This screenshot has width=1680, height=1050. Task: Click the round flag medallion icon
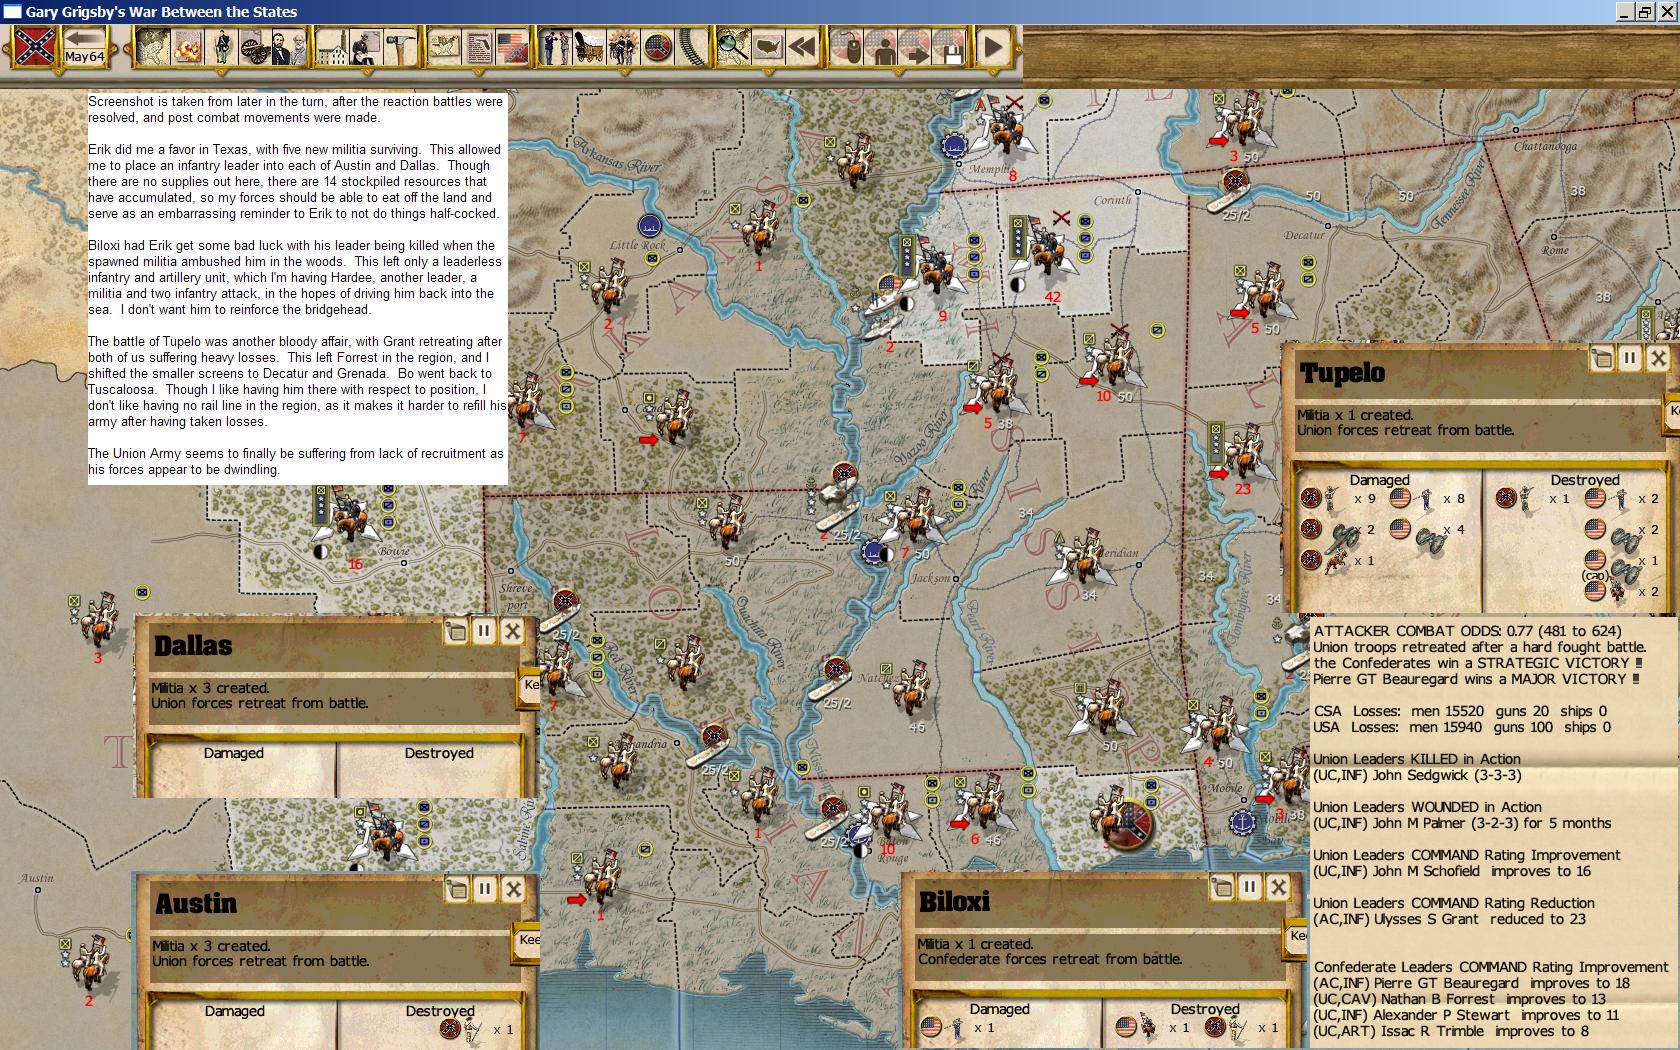tap(657, 46)
